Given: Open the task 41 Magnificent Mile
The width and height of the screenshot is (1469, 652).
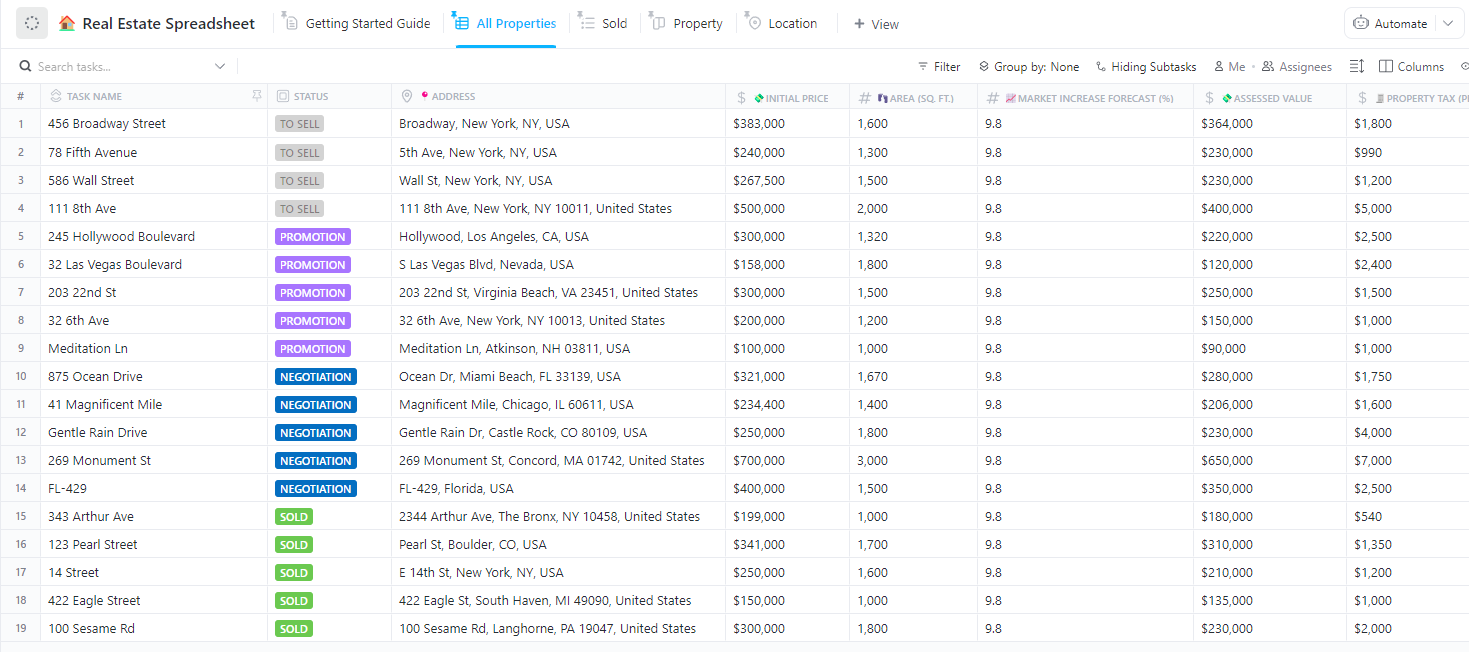Looking at the screenshot, I should (105, 404).
